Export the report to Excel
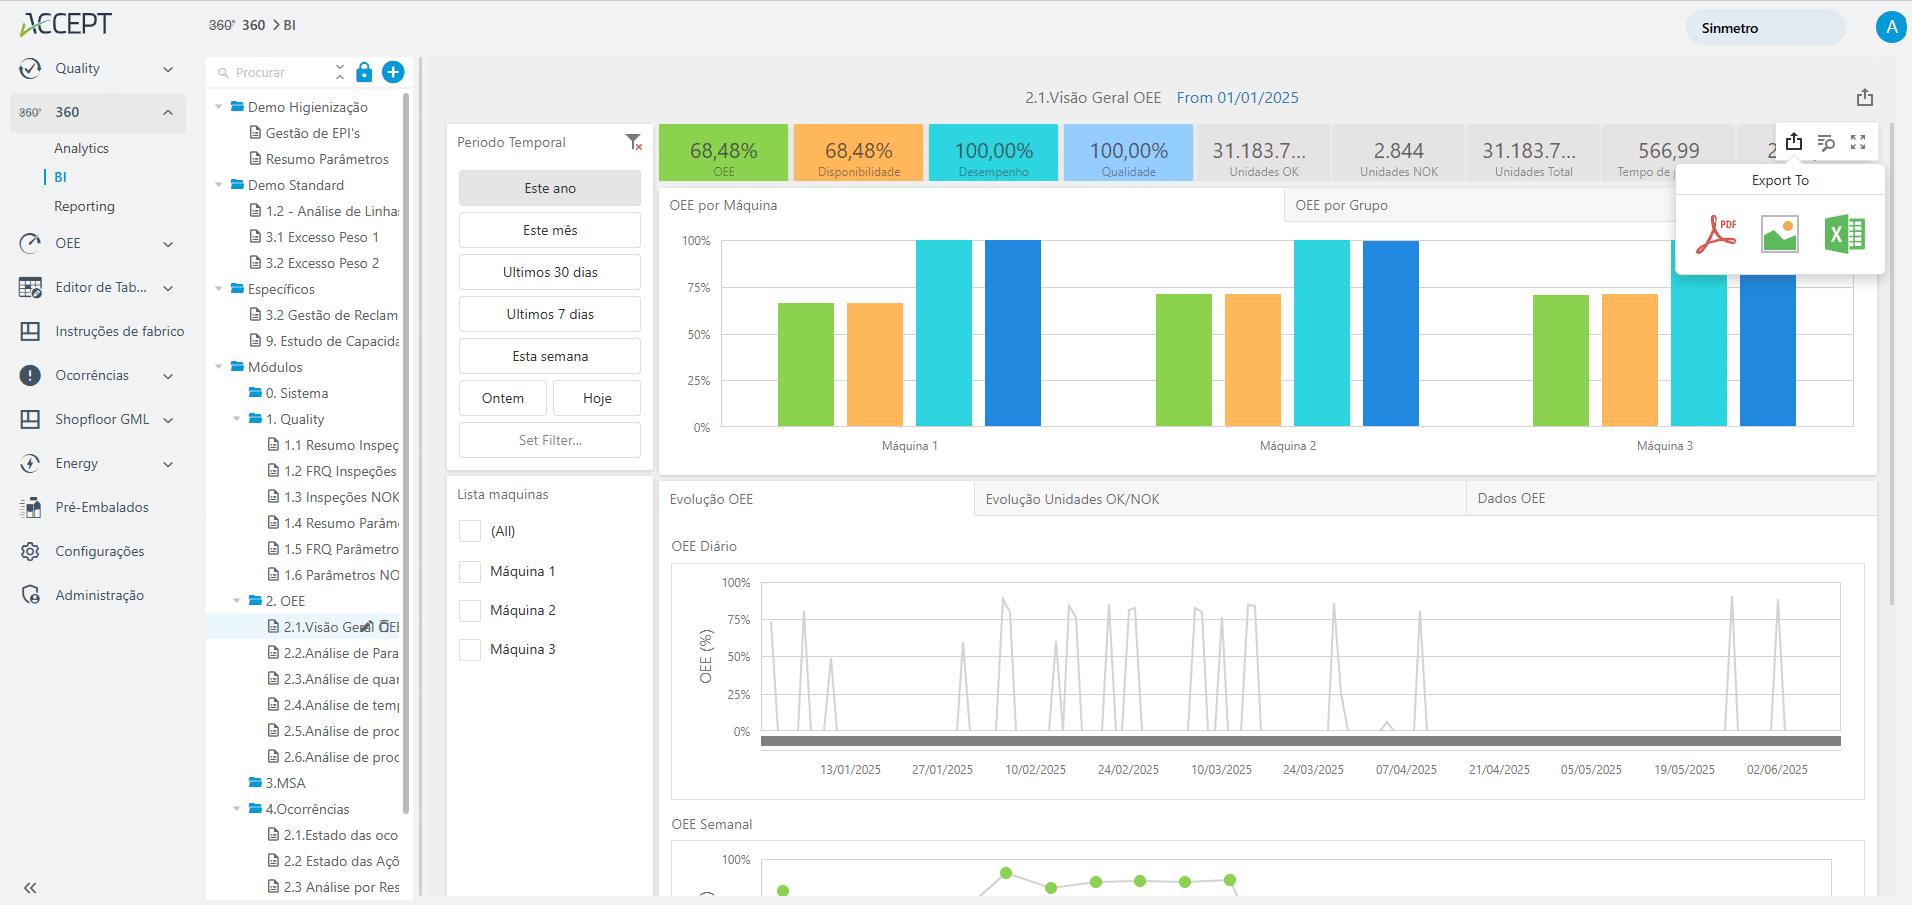This screenshot has width=1912, height=905. click(1845, 233)
